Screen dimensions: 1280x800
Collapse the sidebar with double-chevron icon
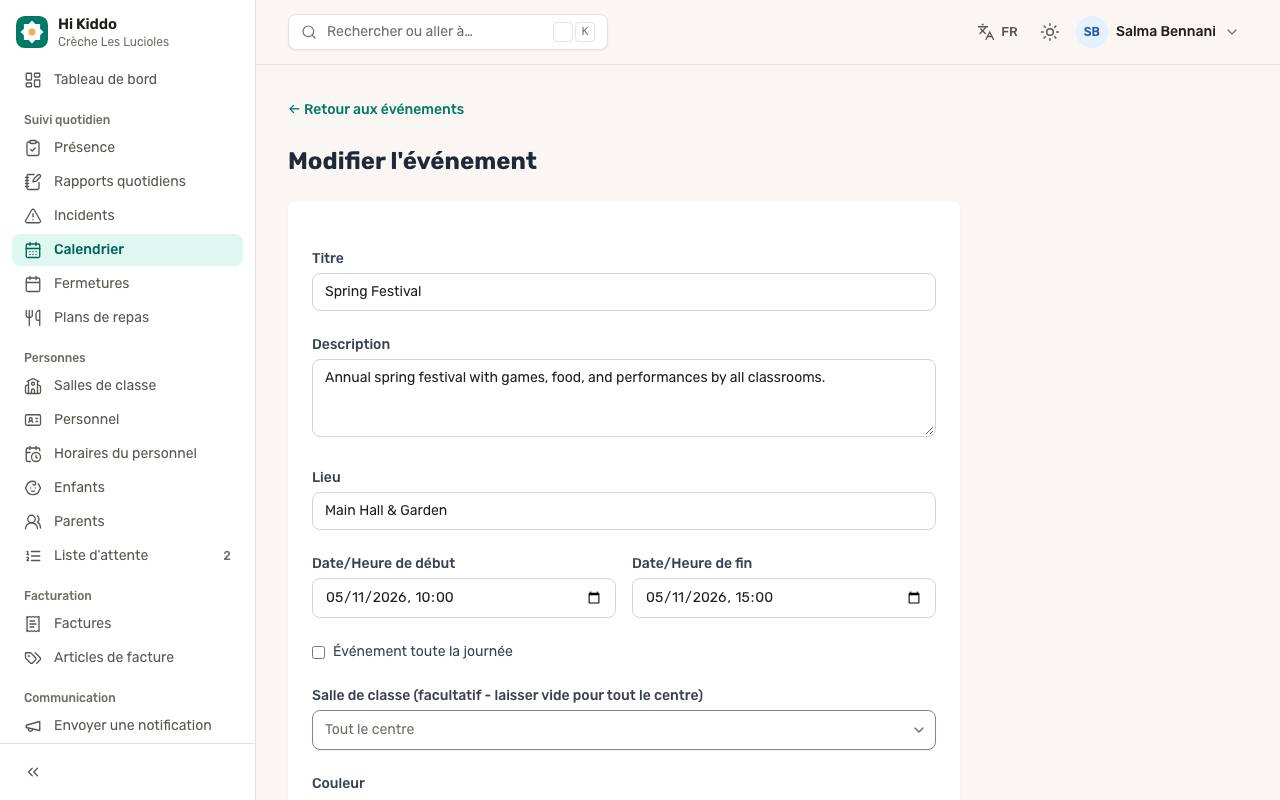pos(33,772)
